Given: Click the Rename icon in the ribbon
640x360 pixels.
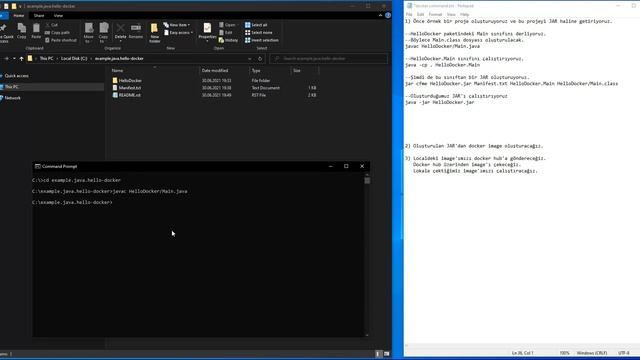Looking at the screenshot, I should pos(136,31).
